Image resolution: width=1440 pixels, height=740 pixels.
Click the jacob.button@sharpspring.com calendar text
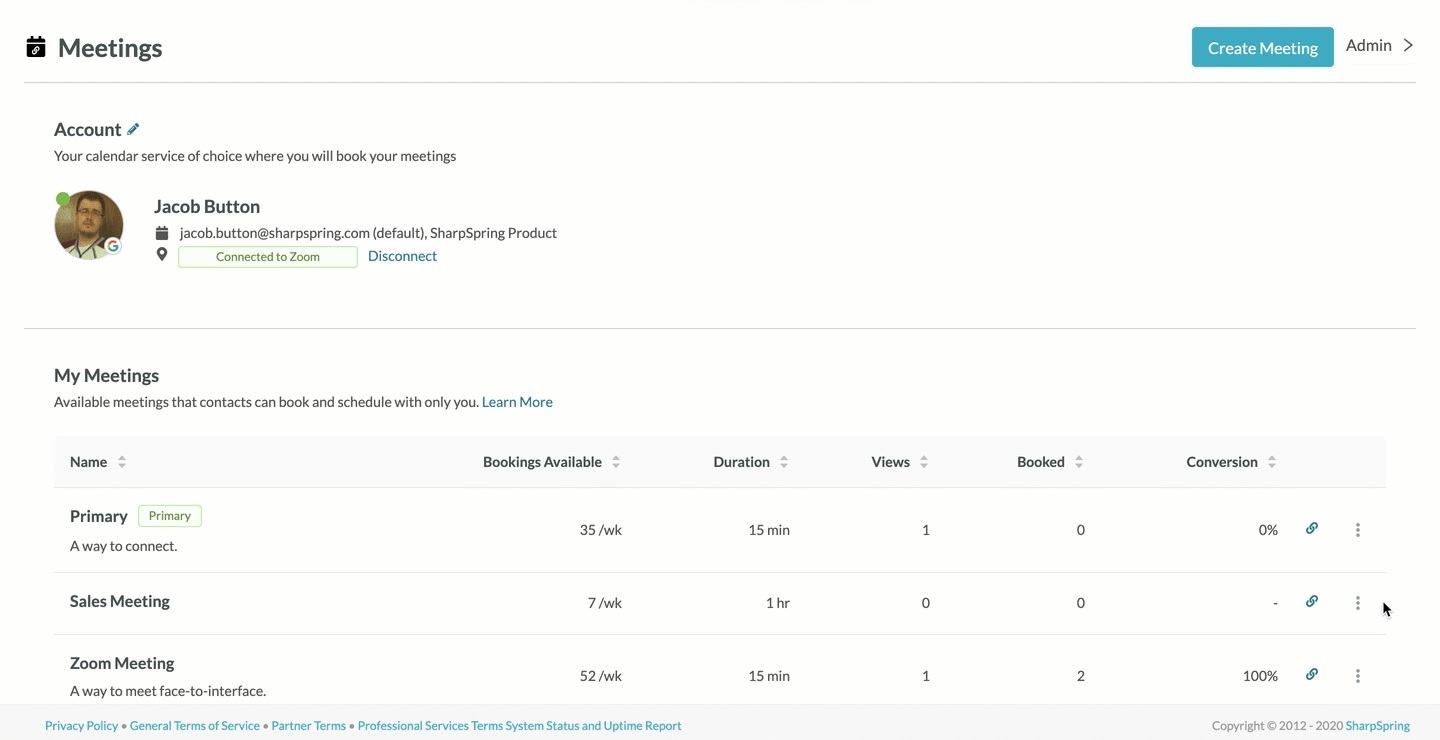368,233
